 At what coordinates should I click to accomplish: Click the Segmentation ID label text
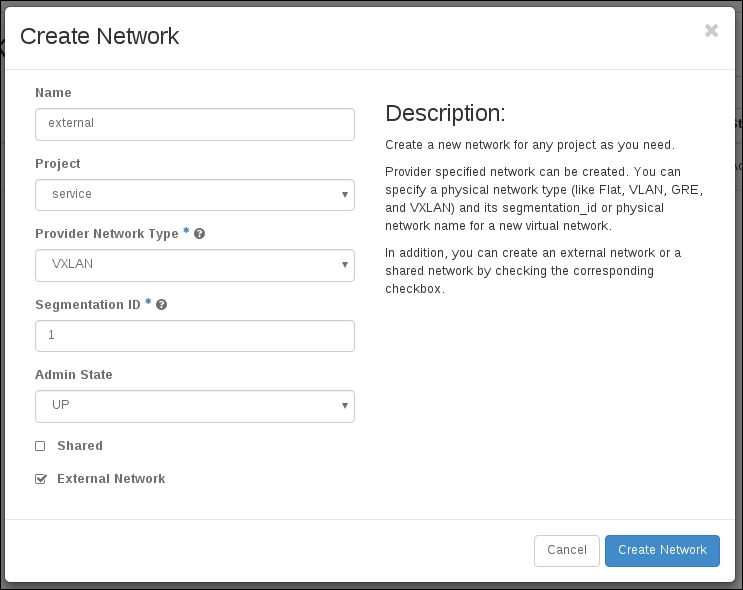tap(88, 305)
